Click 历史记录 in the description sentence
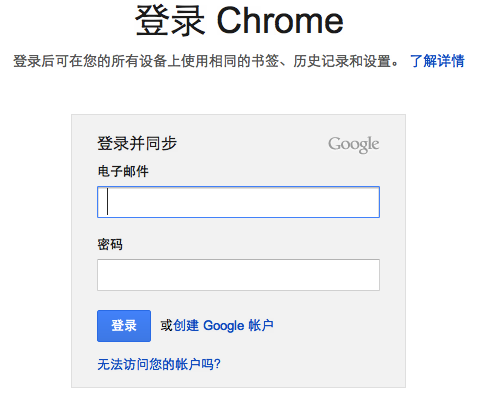The width and height of the screenshot is (478, 395). [x=320, y=61]
